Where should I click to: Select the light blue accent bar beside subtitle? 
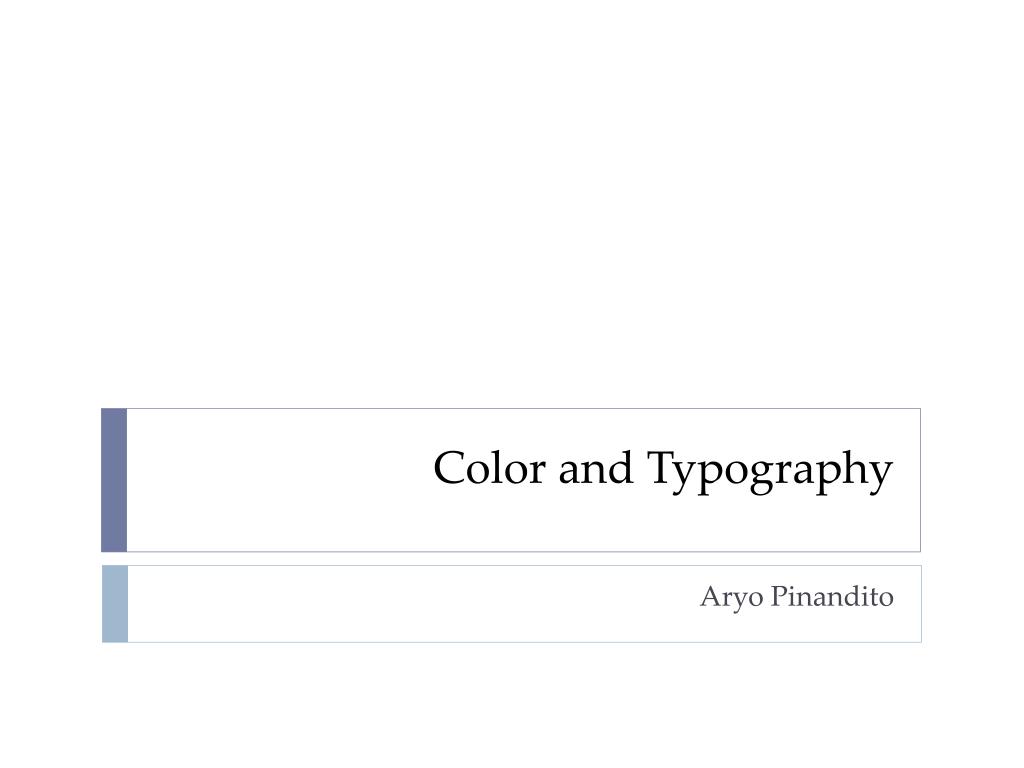click(115, 604)
